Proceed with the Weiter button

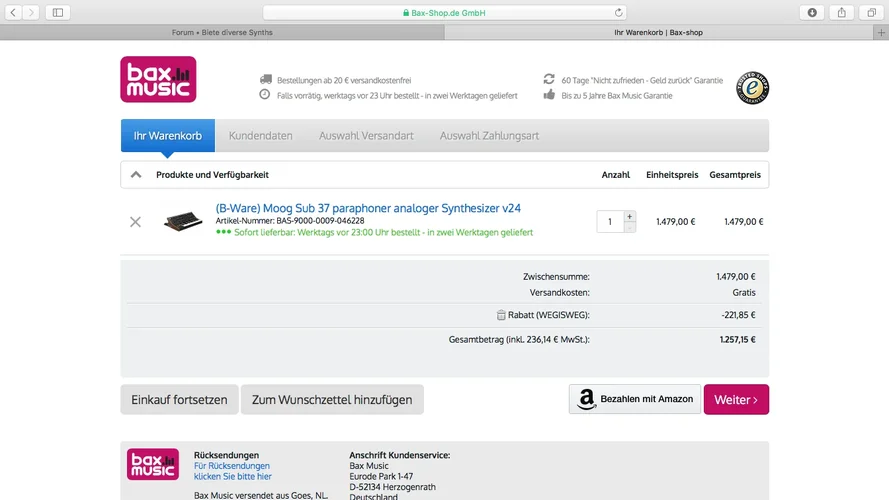[x=736, y=400]
